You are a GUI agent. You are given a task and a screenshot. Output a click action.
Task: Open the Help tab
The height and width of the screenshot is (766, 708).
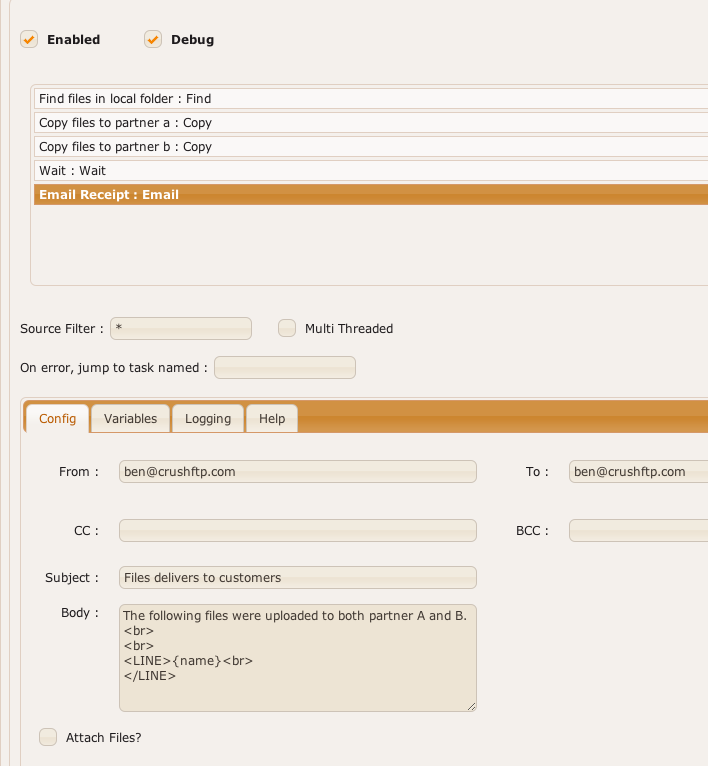tap(272, 419)
